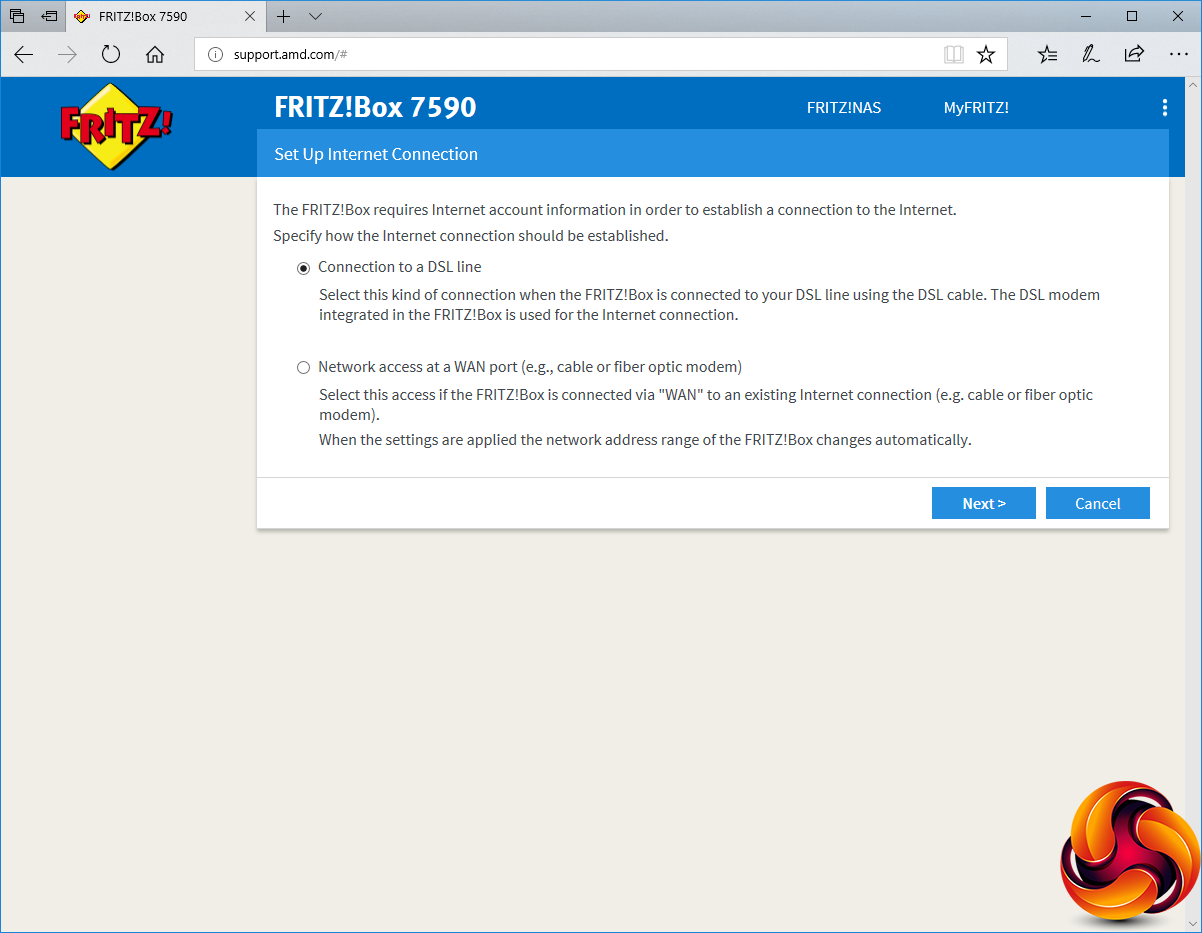Viewport: 1202px width, 933px height.
Task: Open the three-dot FRITZ!Box menu
Action: tap(1164, 108)
